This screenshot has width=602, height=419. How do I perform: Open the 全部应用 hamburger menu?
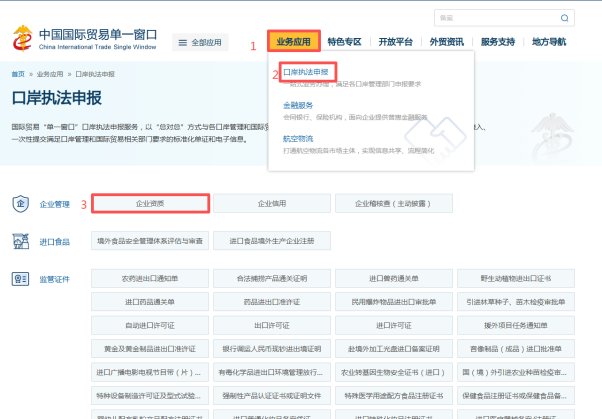click(x=200, y=42)
